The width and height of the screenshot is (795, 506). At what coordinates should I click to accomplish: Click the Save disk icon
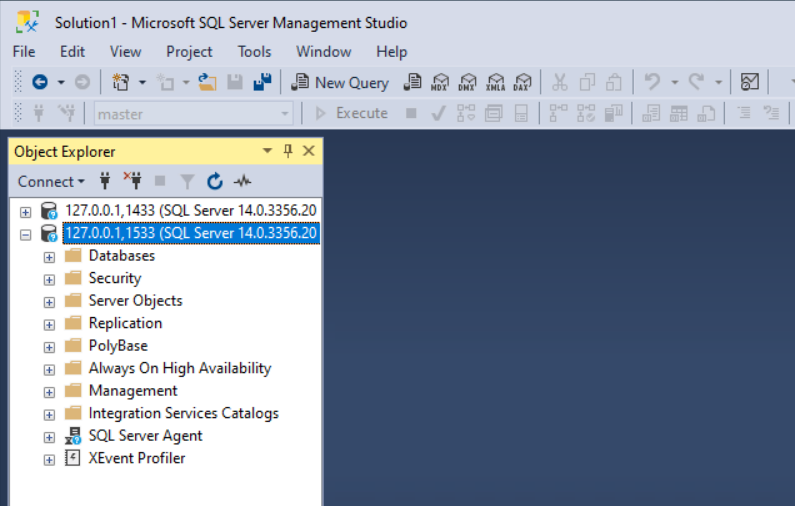235,82
